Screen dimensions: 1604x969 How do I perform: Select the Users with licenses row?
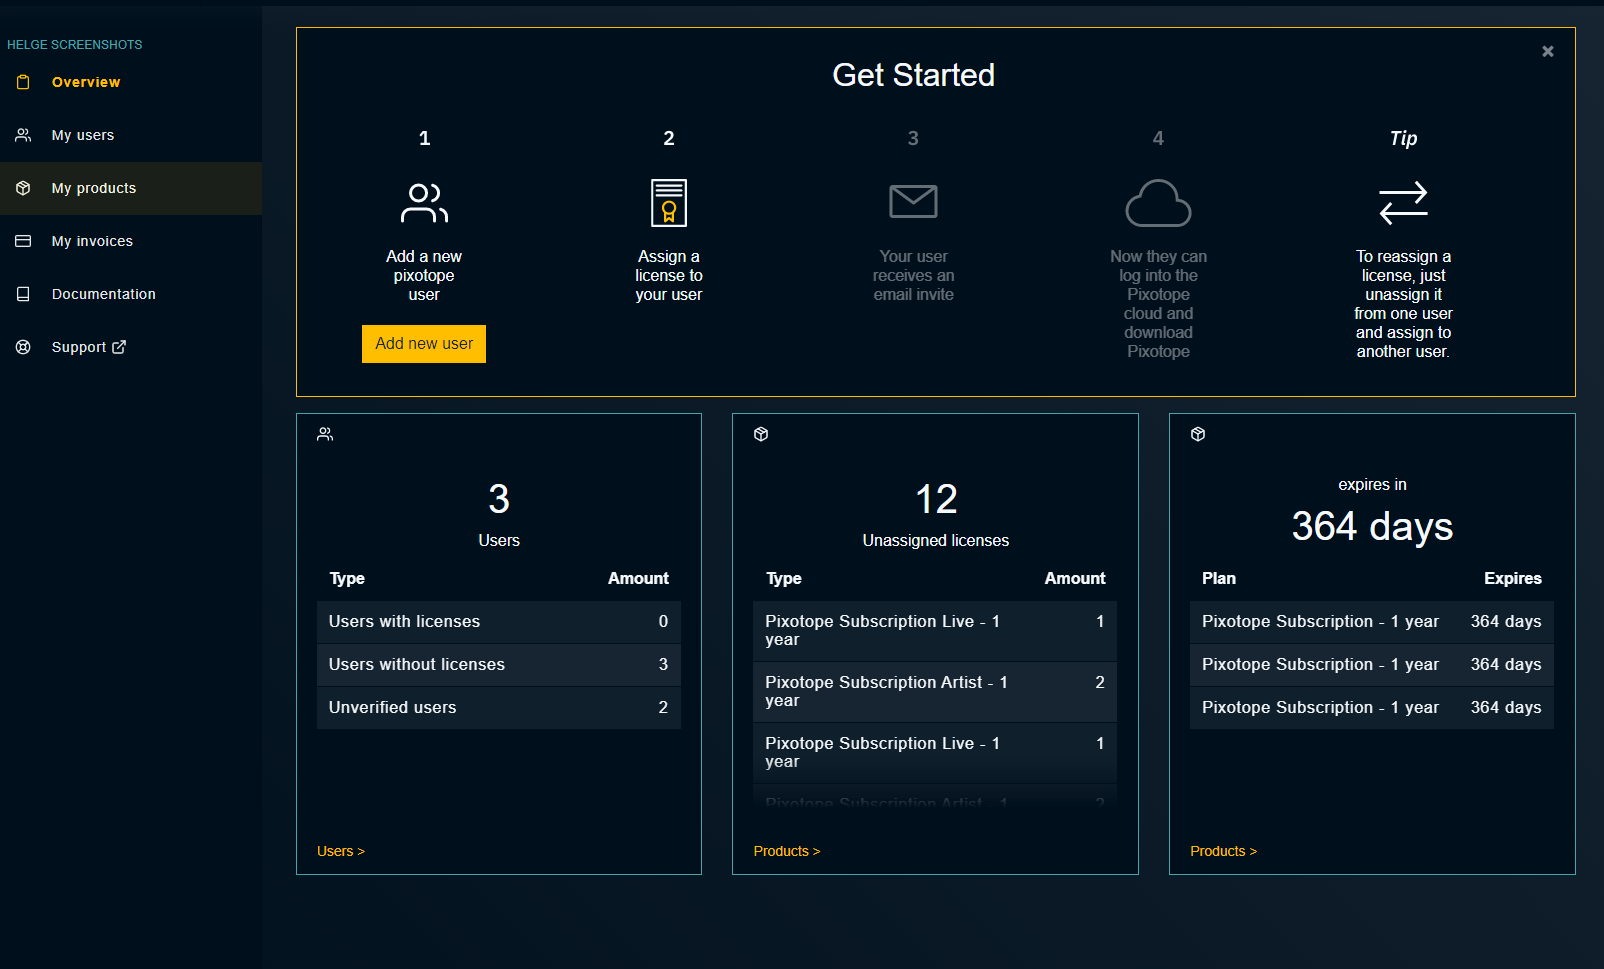coord(499,622)
